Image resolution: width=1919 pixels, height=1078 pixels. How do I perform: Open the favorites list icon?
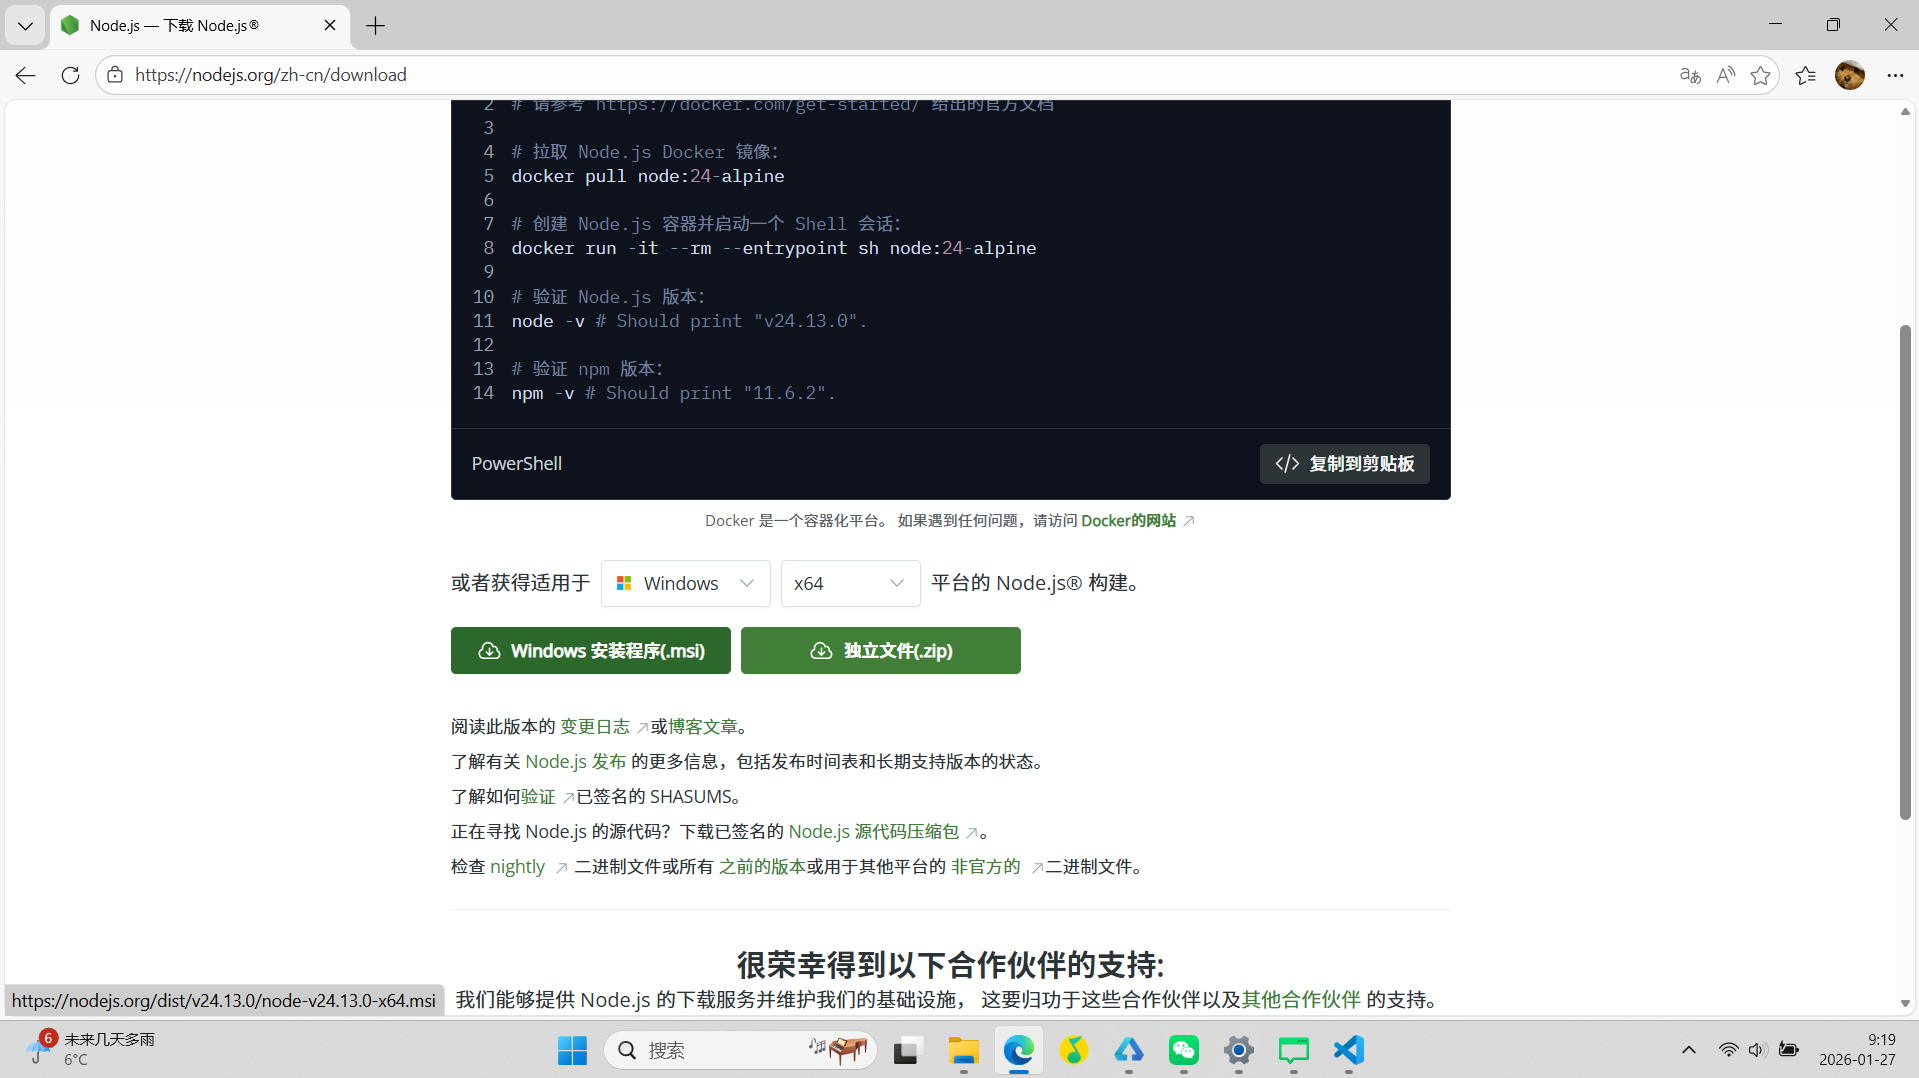(1806, 75)
